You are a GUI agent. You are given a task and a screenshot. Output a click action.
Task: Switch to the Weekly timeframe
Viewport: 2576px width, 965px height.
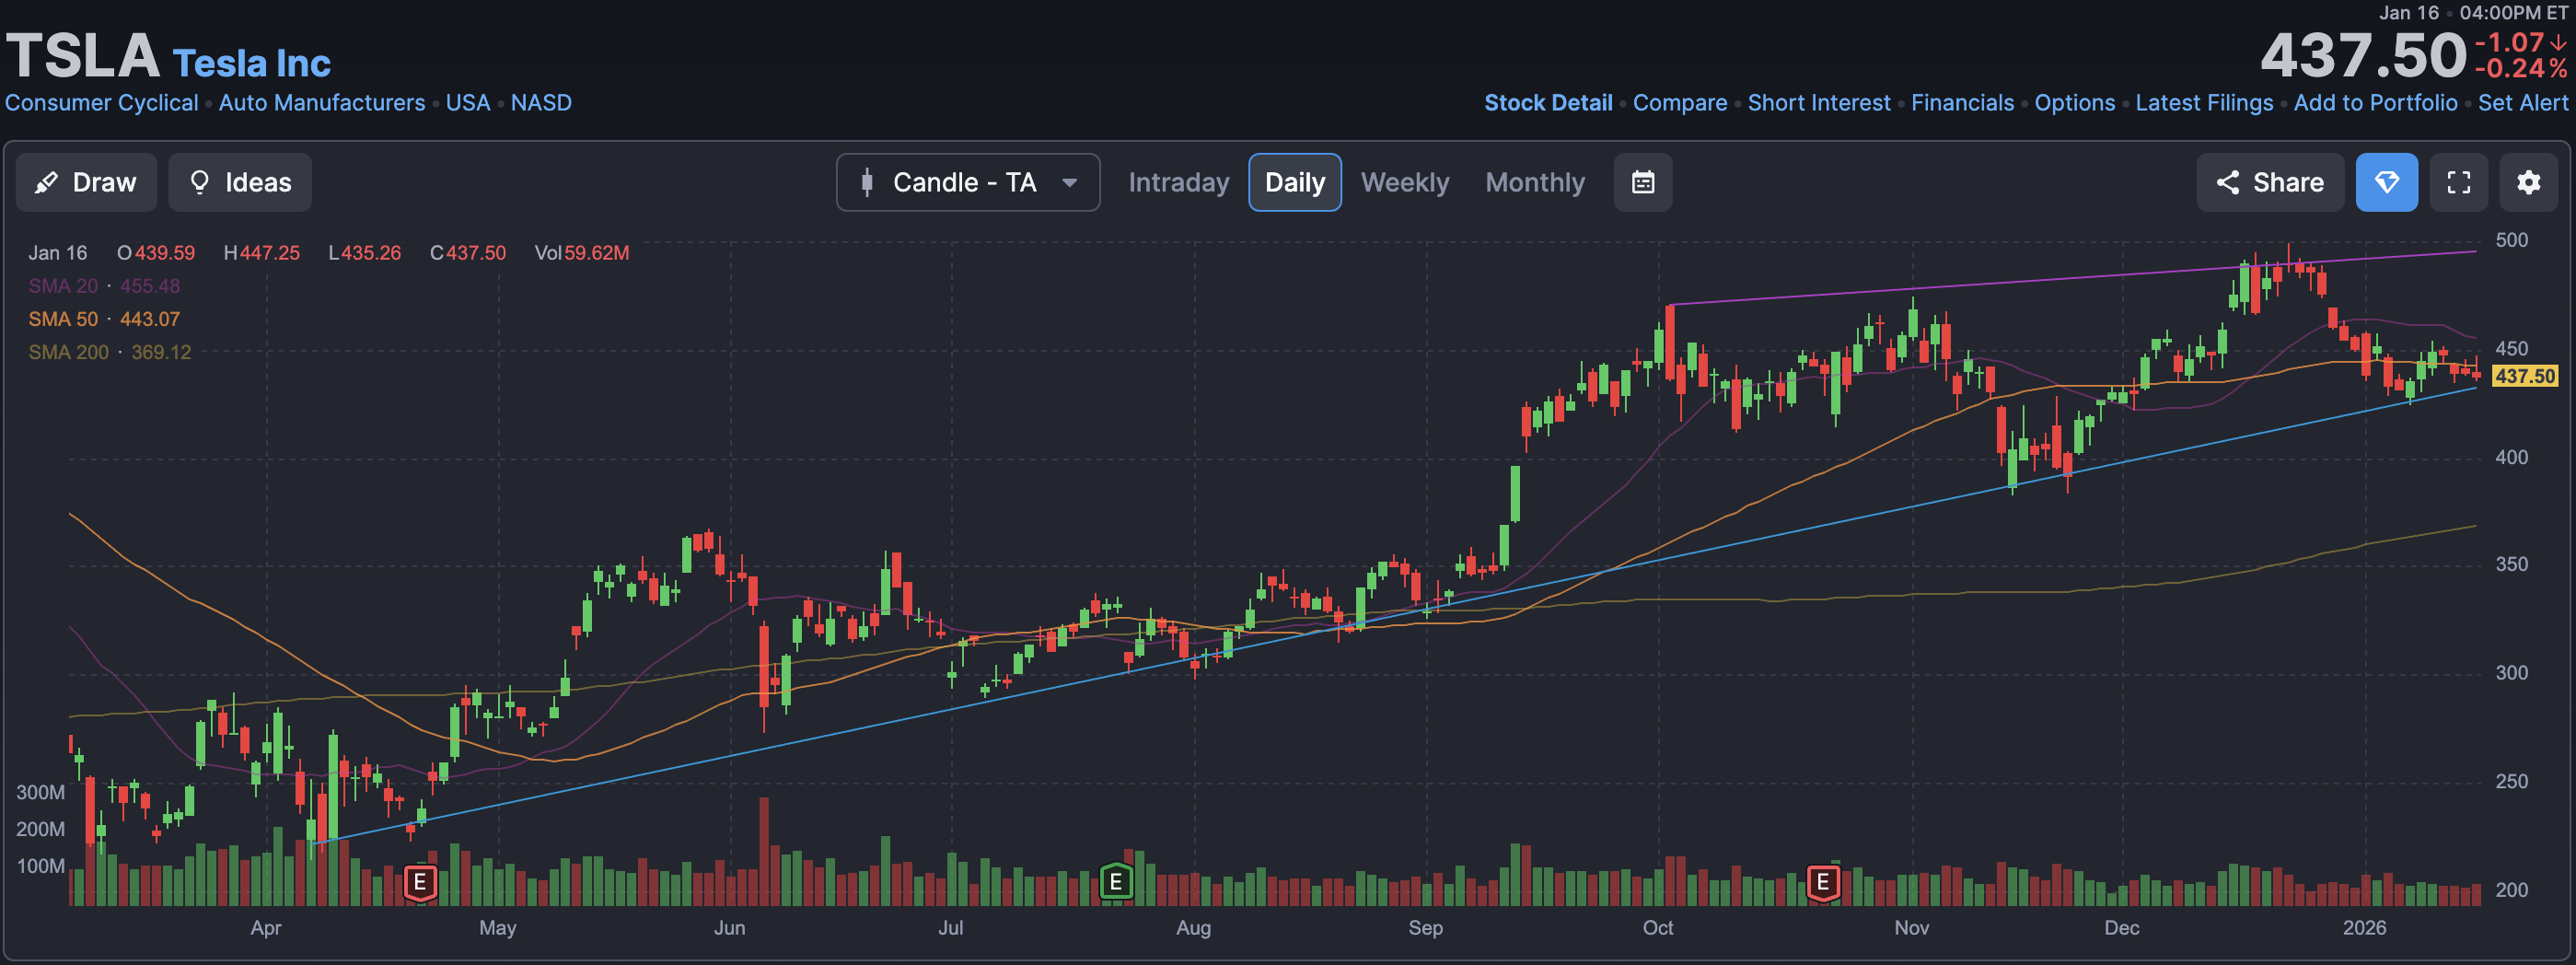(x=1405, y=182)
